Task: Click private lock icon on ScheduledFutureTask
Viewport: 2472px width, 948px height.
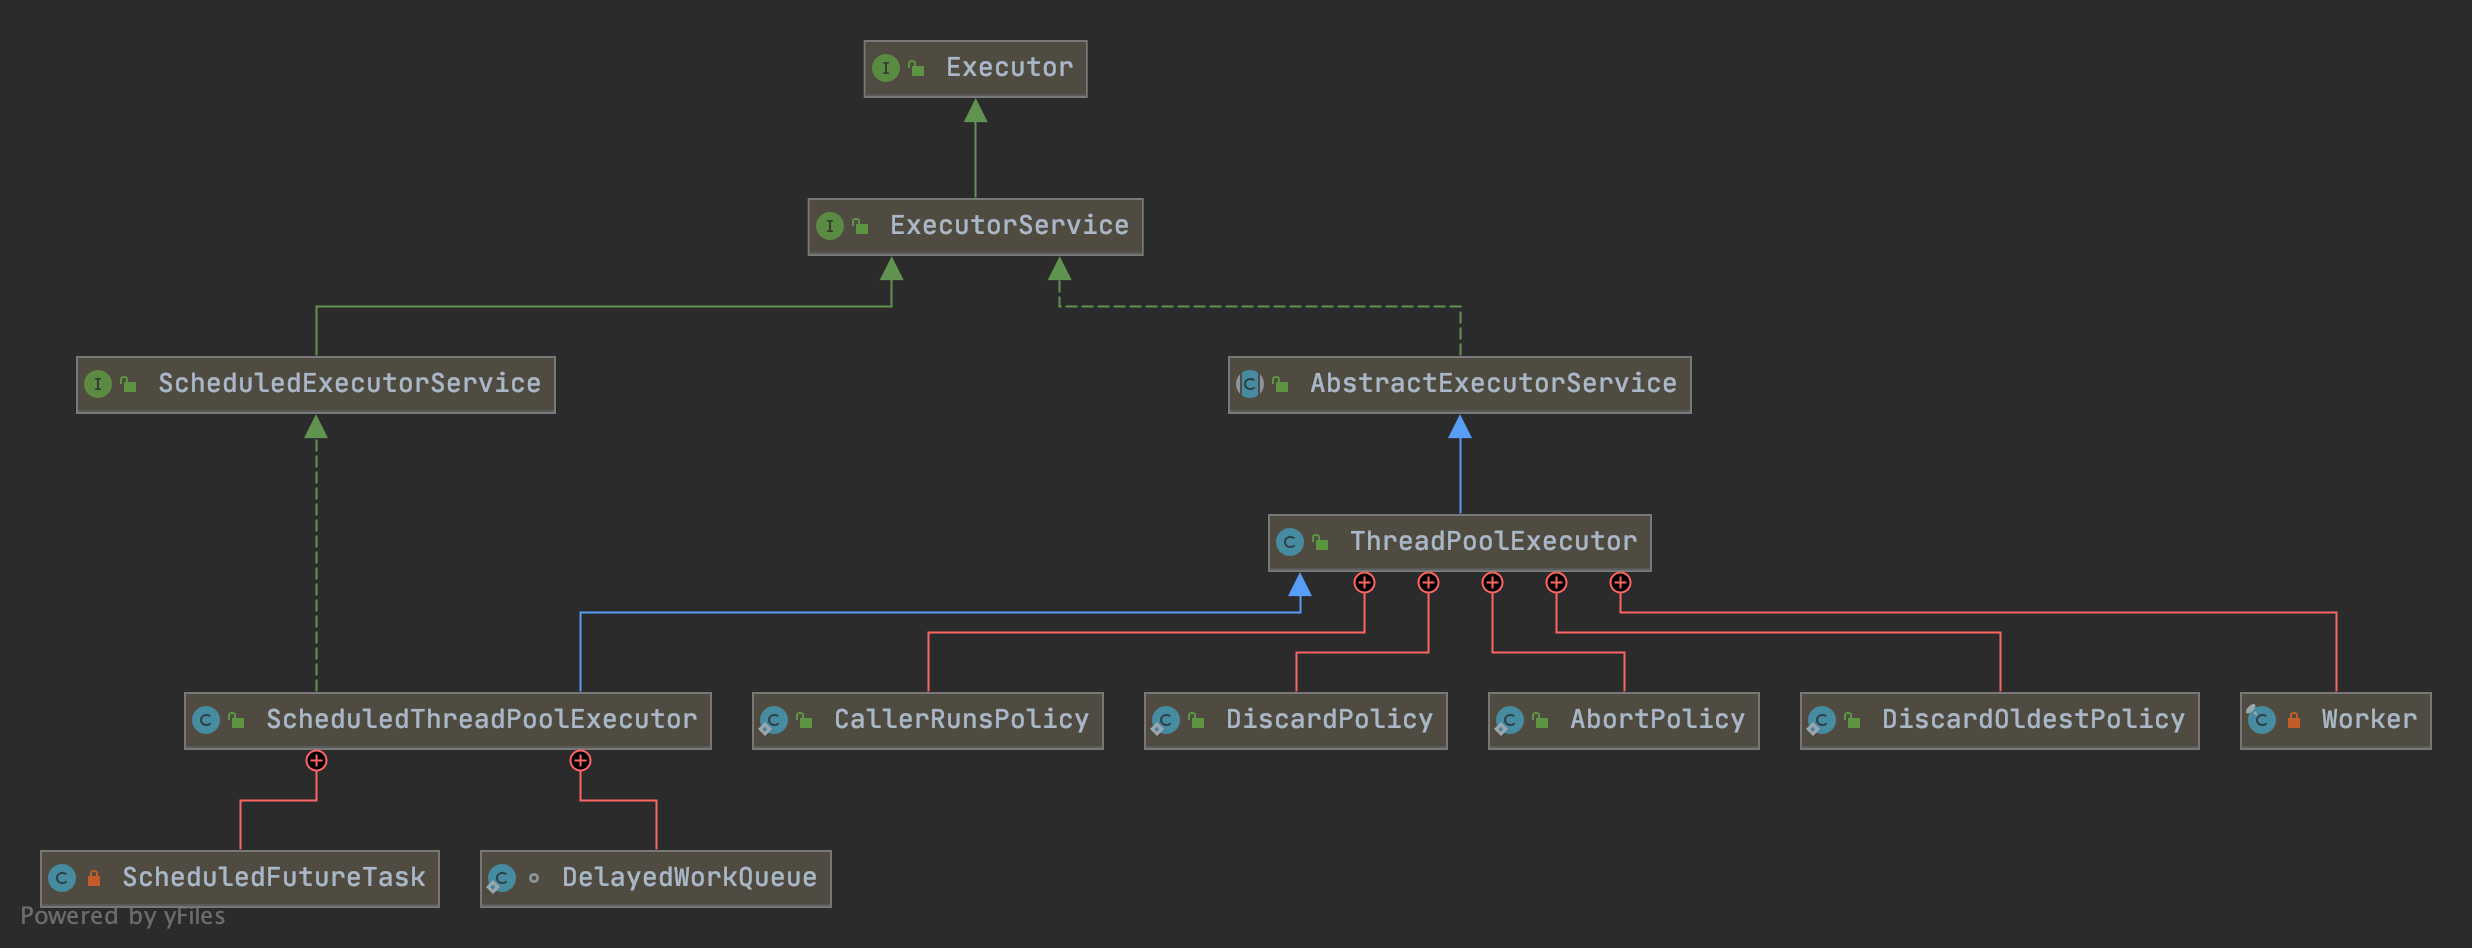Action: pyautogui.click(x=94, y=878)
